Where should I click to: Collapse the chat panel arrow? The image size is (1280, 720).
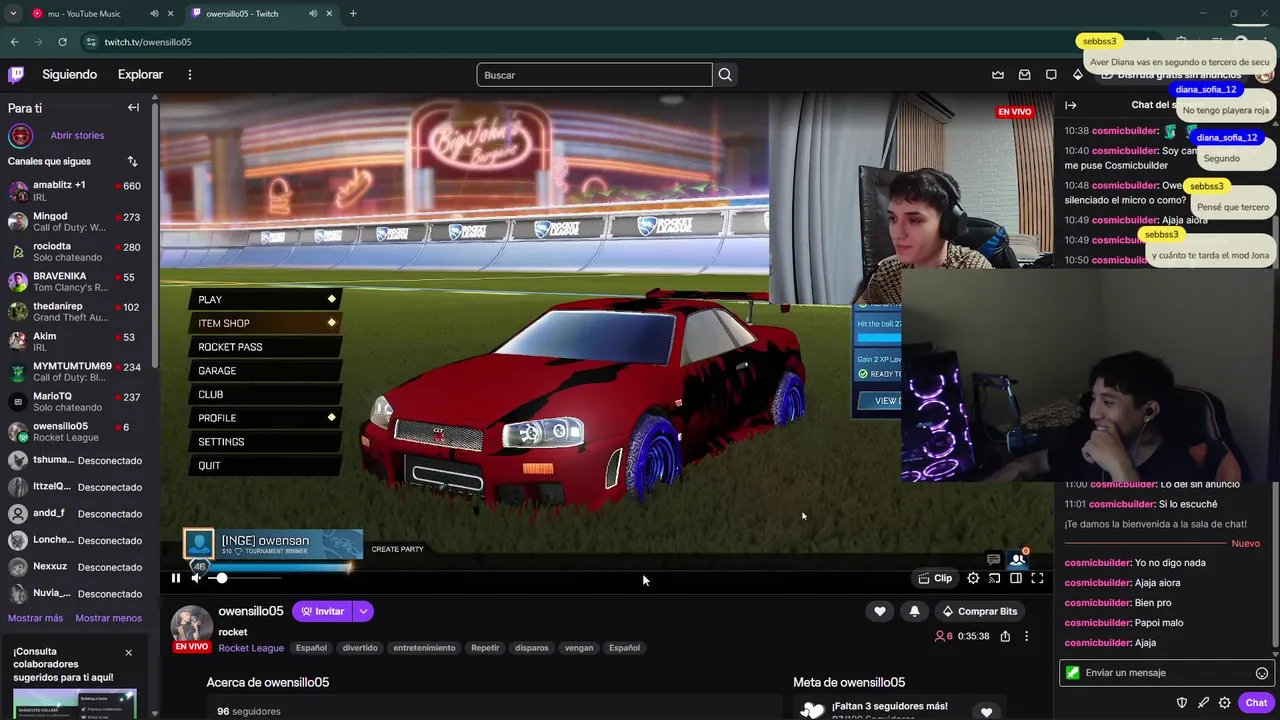[x=1070, y=105]
